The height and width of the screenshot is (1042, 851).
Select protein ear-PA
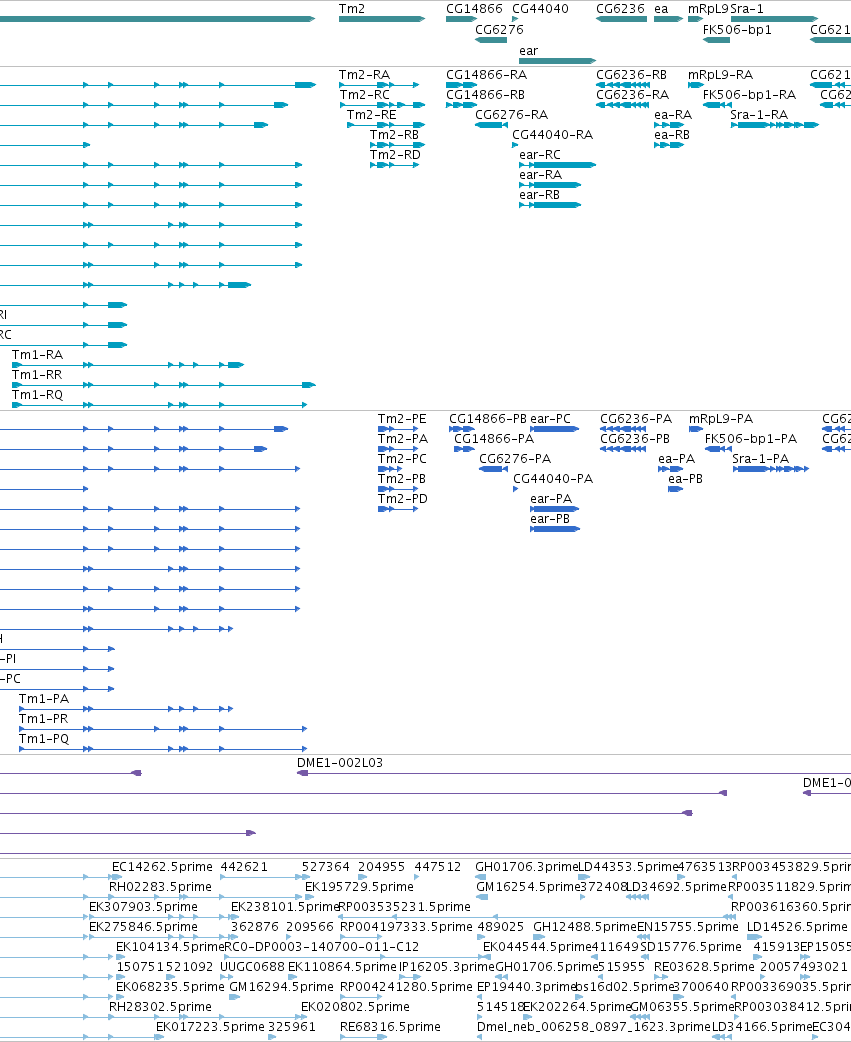[x=555, y=509]
